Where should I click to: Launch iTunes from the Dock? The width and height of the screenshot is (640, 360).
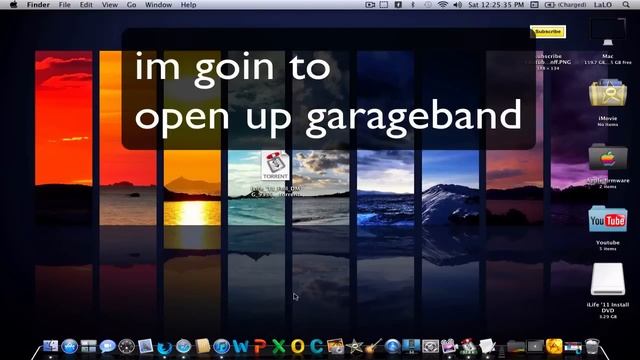pos(222,347)
